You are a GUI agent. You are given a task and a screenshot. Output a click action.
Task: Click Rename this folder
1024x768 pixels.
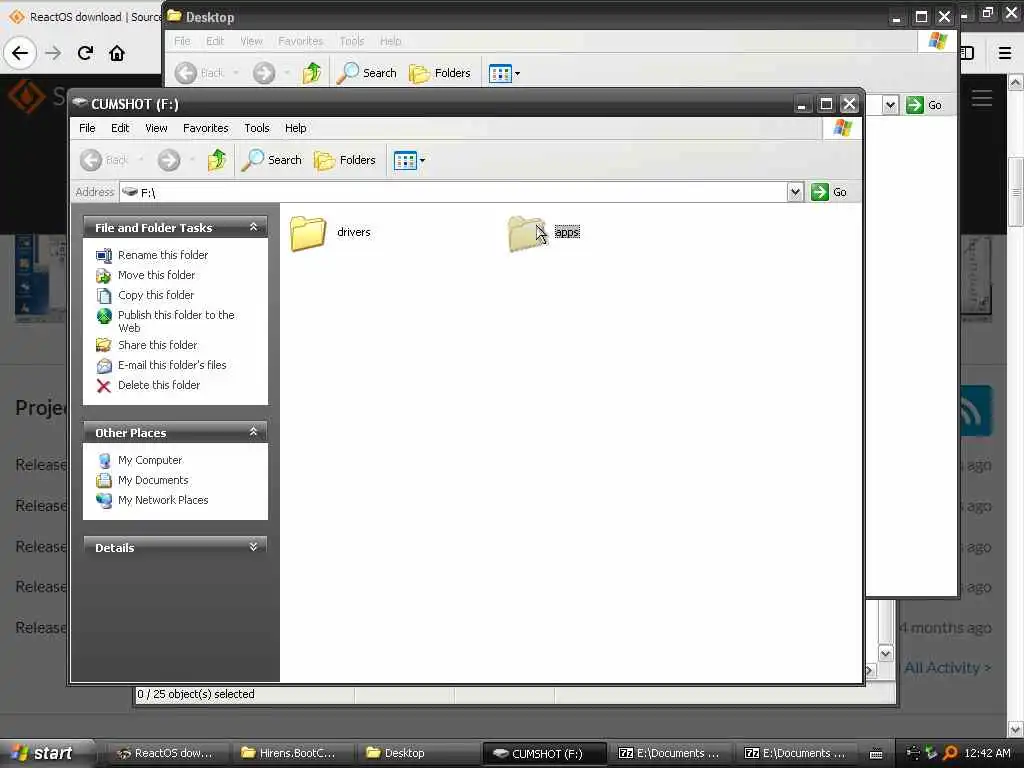pyautogui.click(x=163, y=255)
